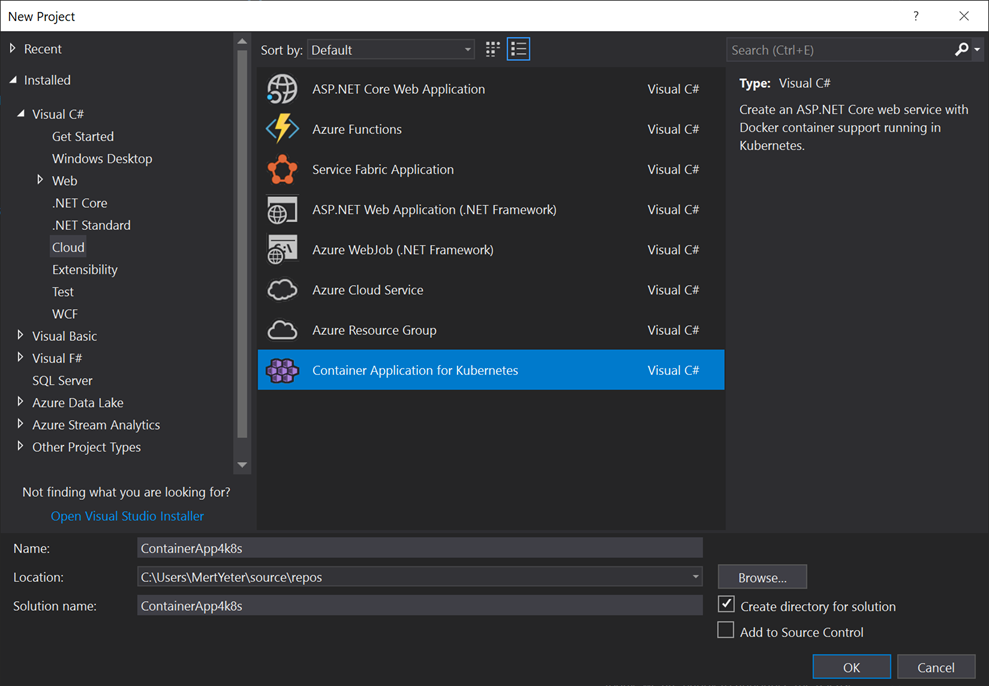
Task: Click the Search (Ctrl+E) box
Action: (839, 50)
